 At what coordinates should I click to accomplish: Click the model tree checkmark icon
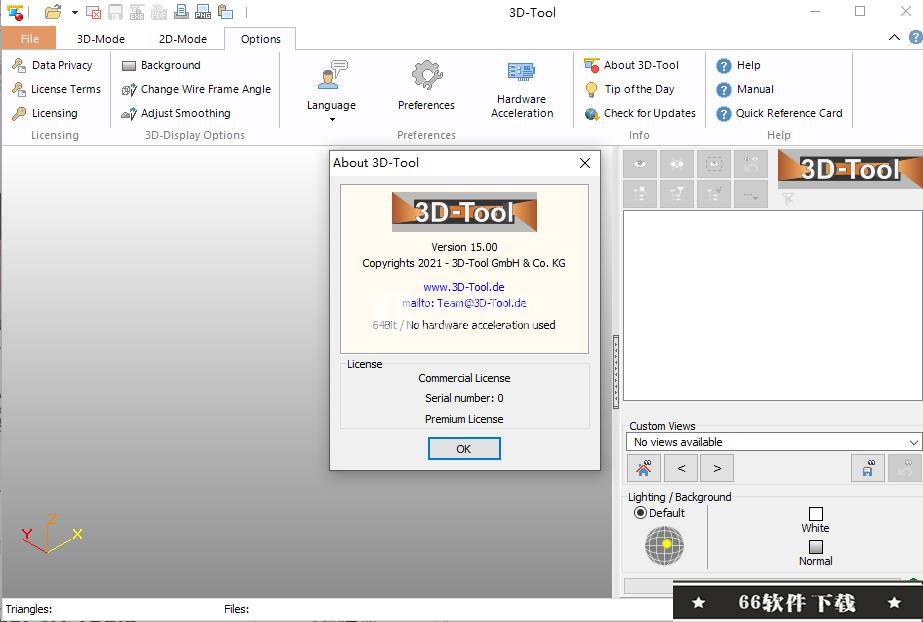click(x=714, y=194)
